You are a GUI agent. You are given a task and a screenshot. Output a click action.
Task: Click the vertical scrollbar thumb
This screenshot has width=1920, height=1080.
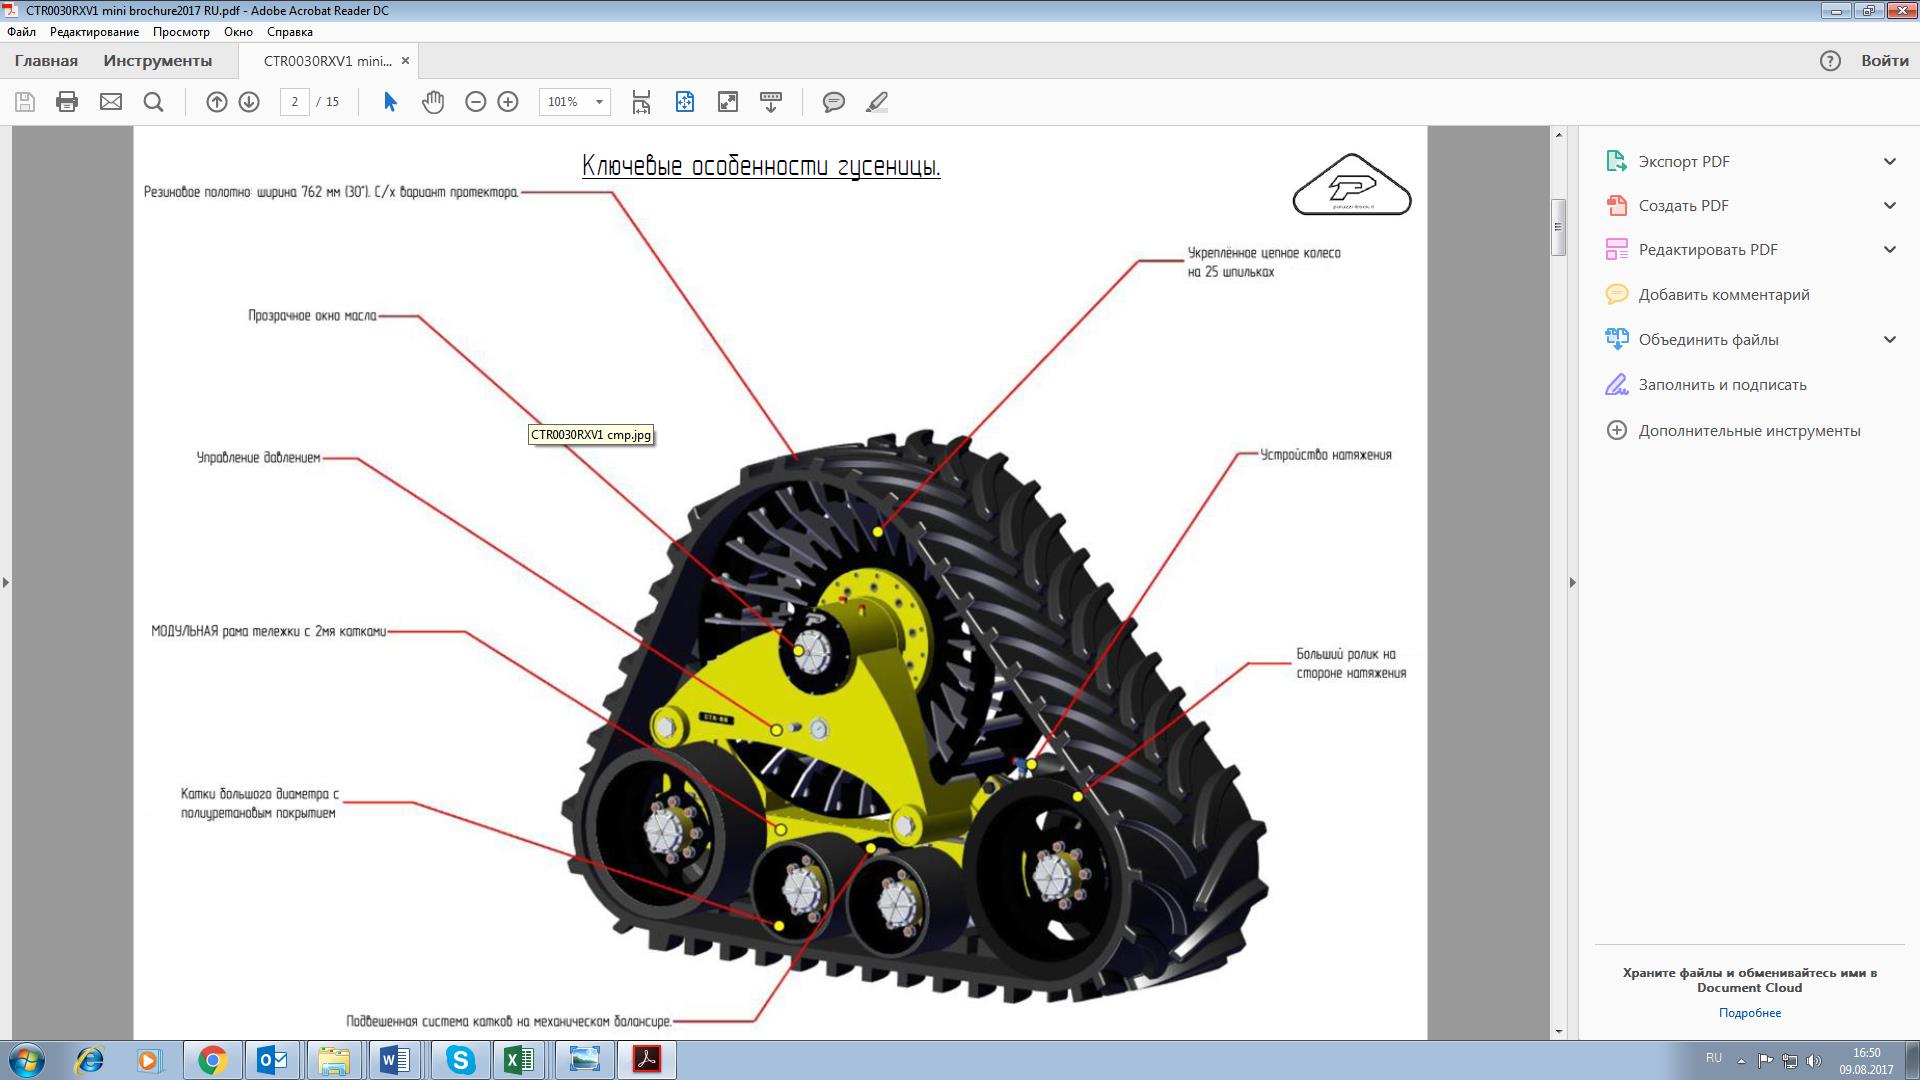tap(1558, 228)
